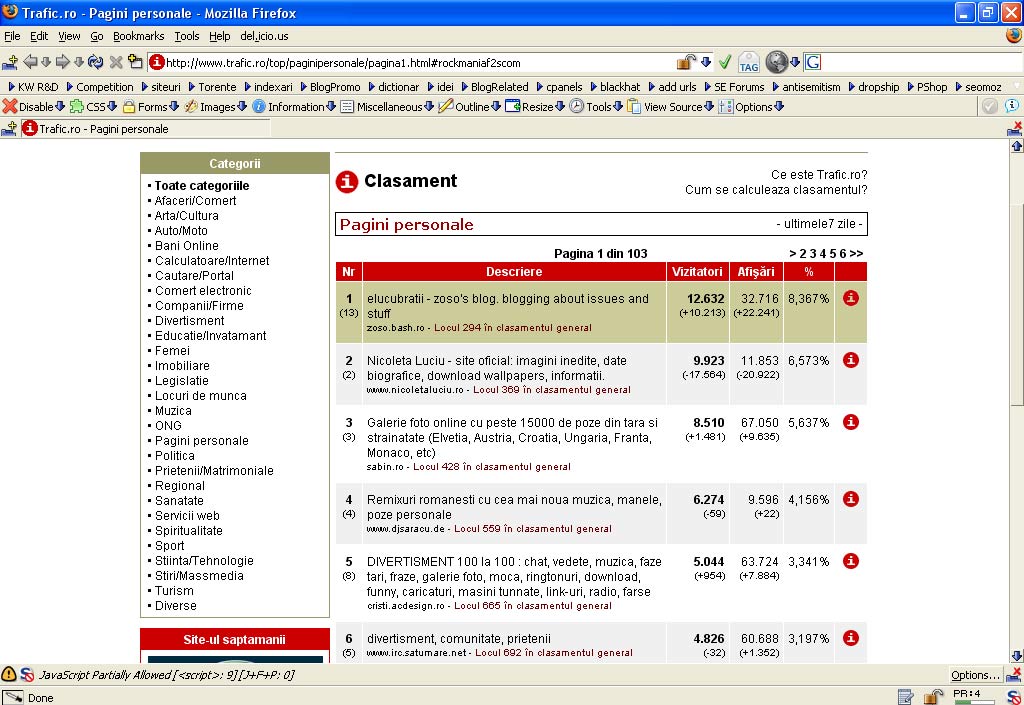Click the visitor count 12.632

(x=705, y=298)
